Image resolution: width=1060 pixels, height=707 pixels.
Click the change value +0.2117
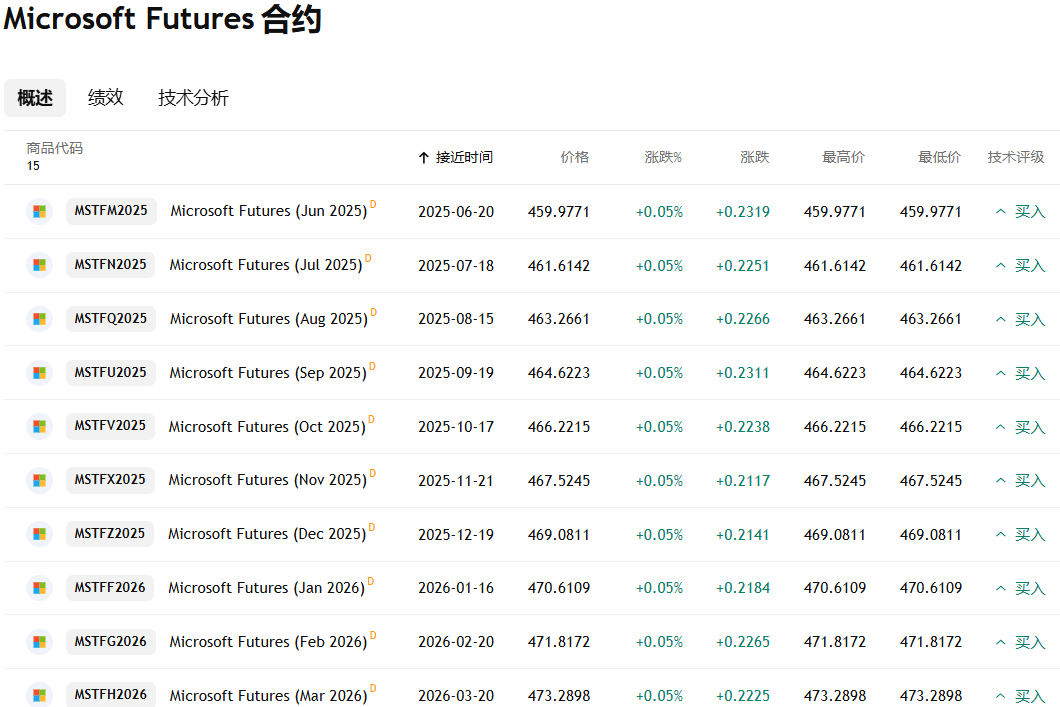743,481
